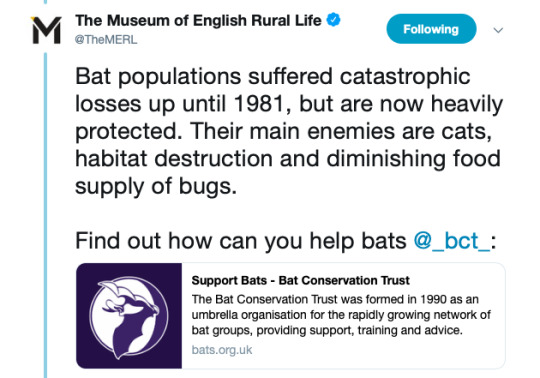Screen dimensions: 540x378
Task: Open the tweet options chevron dropdown
Action: point(498,30)
